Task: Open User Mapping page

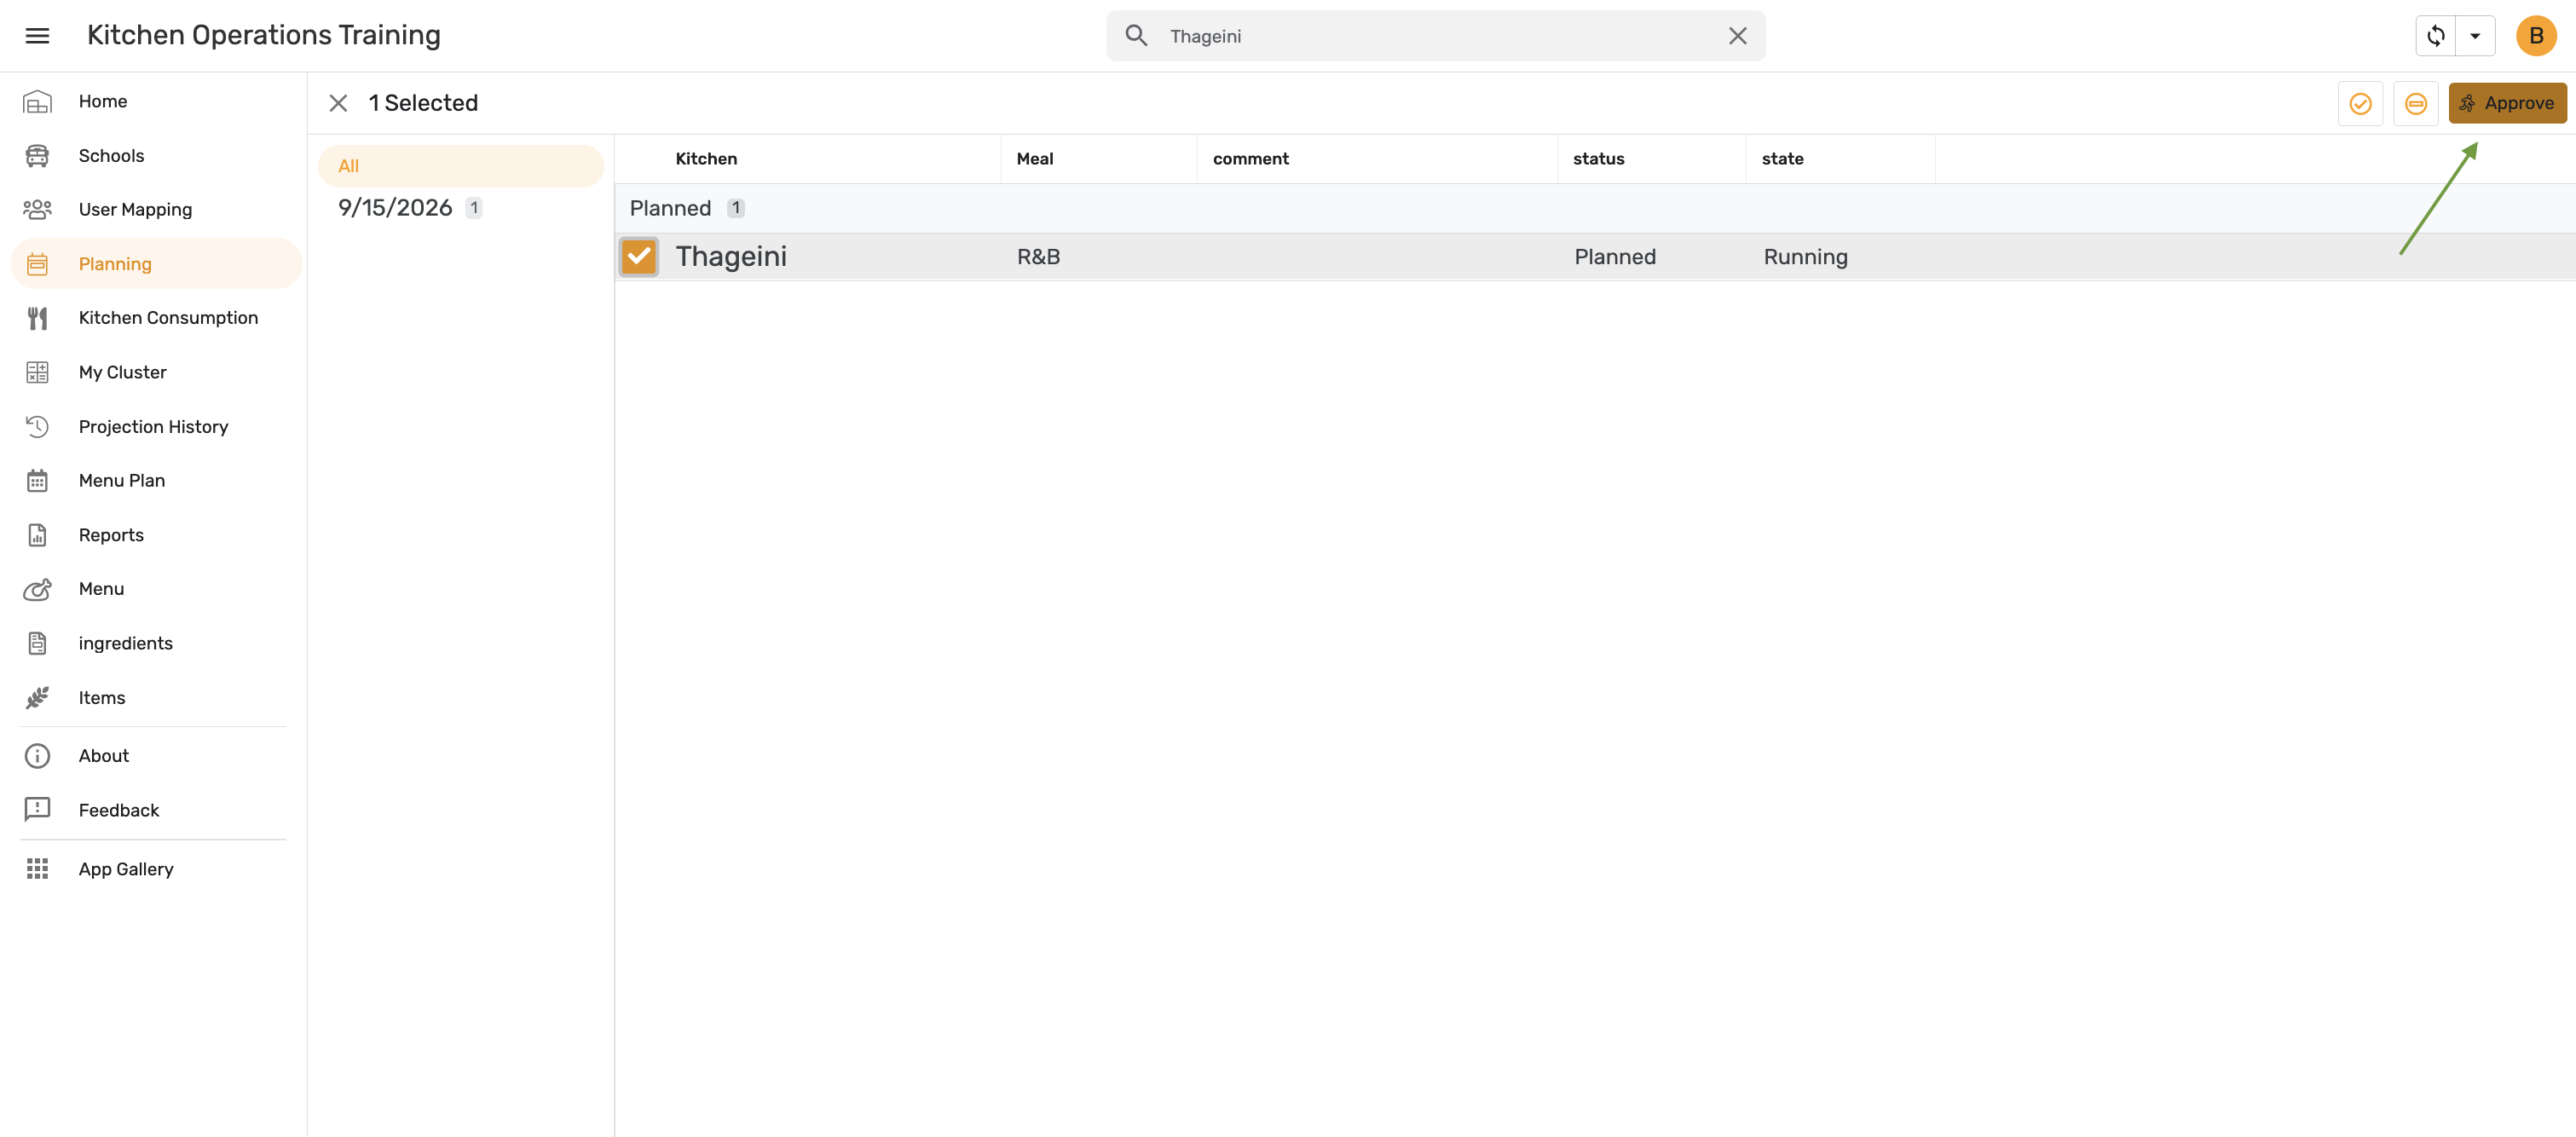Action: pyautogui.click(x=155, y=209)
